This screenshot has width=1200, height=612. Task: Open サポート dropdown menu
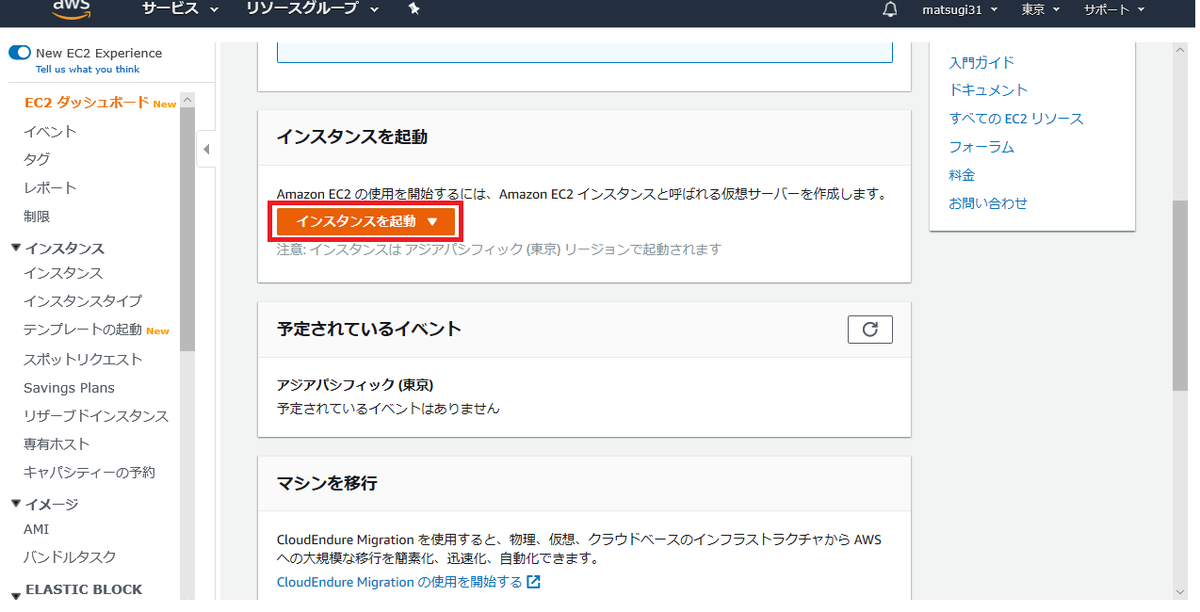click(x=1113, y=9)
